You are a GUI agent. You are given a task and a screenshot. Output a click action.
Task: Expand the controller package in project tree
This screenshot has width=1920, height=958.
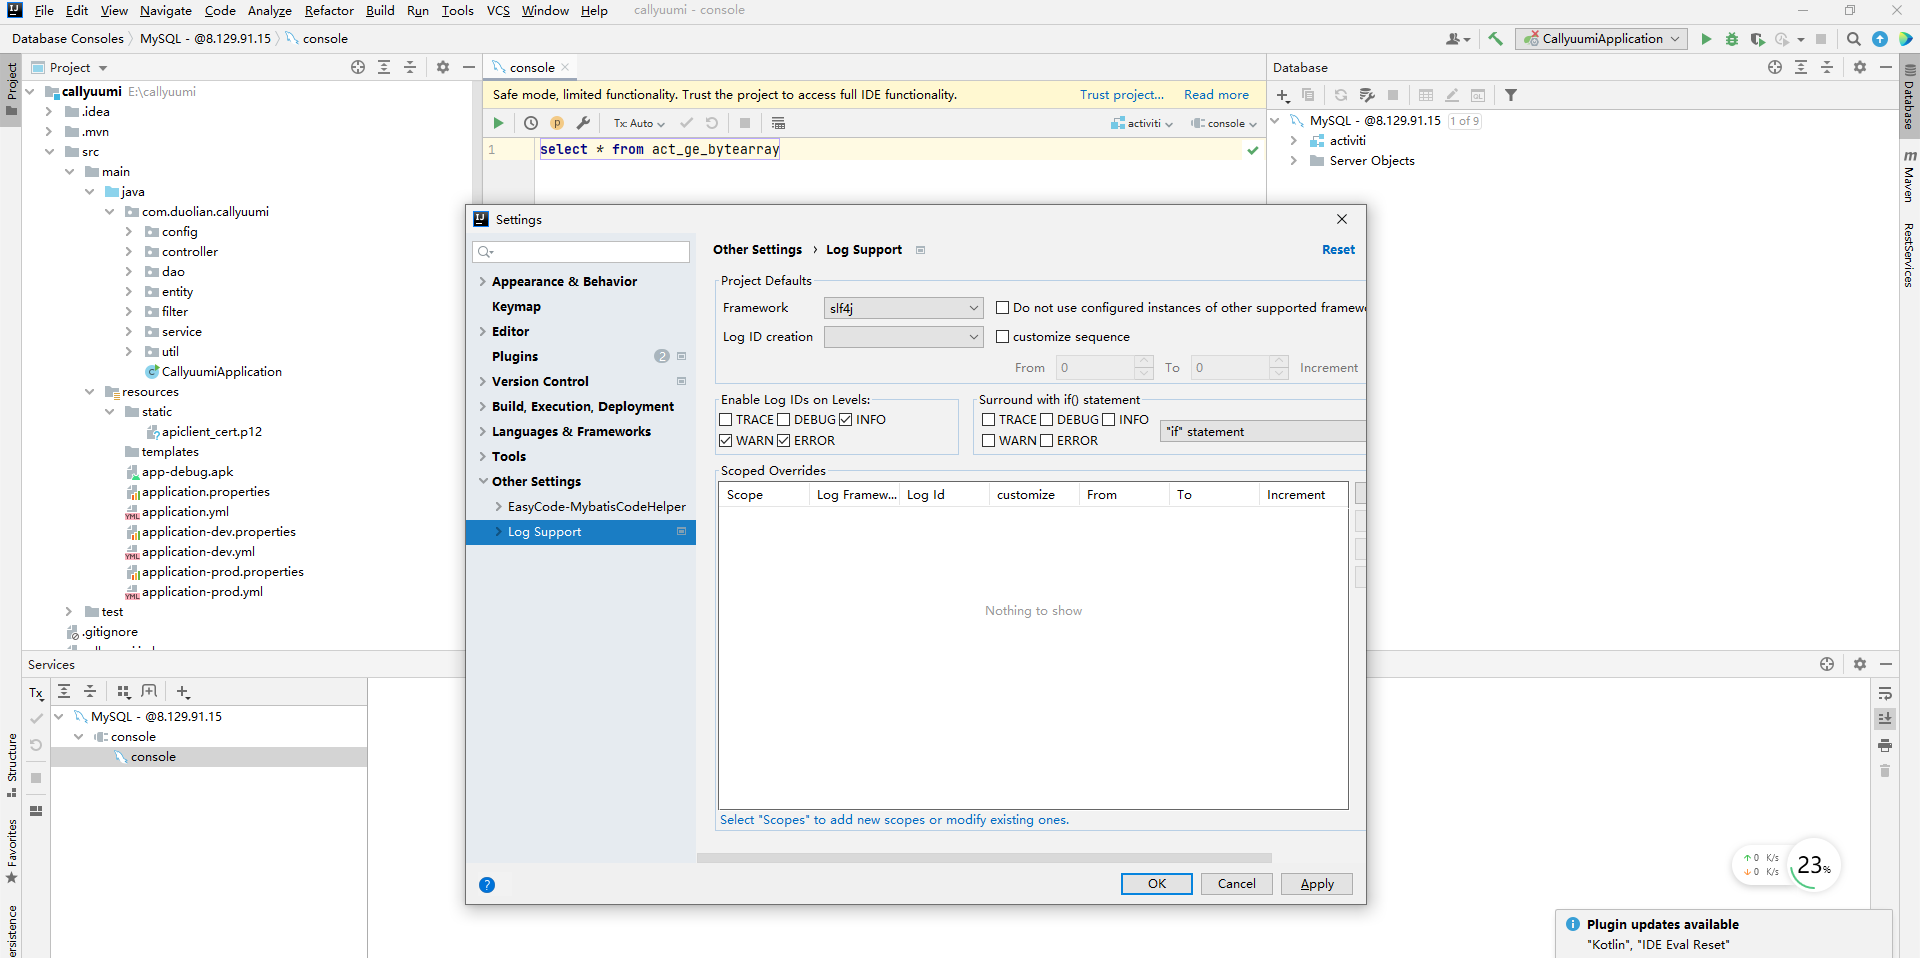(129, 252)
